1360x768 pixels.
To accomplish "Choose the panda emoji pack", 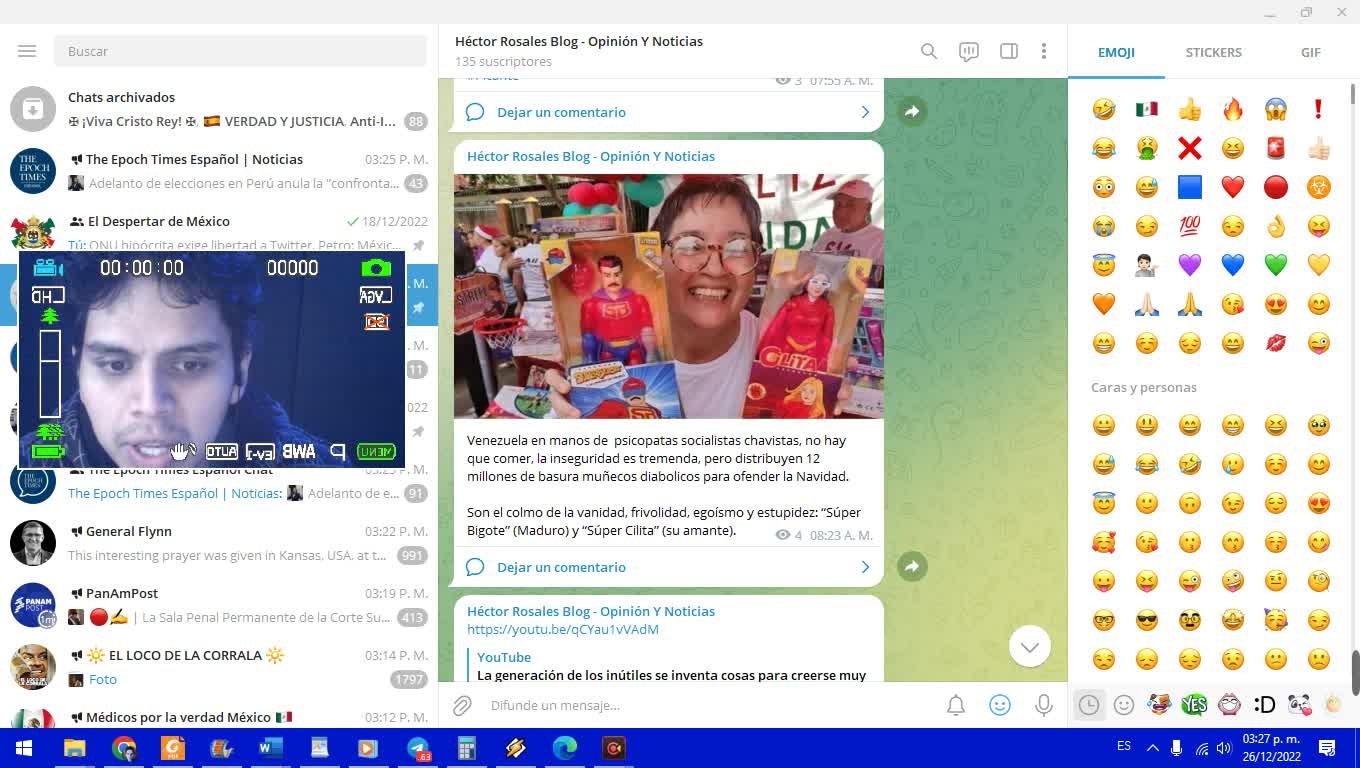I will pyautogui.click(x=1299, y=705).
